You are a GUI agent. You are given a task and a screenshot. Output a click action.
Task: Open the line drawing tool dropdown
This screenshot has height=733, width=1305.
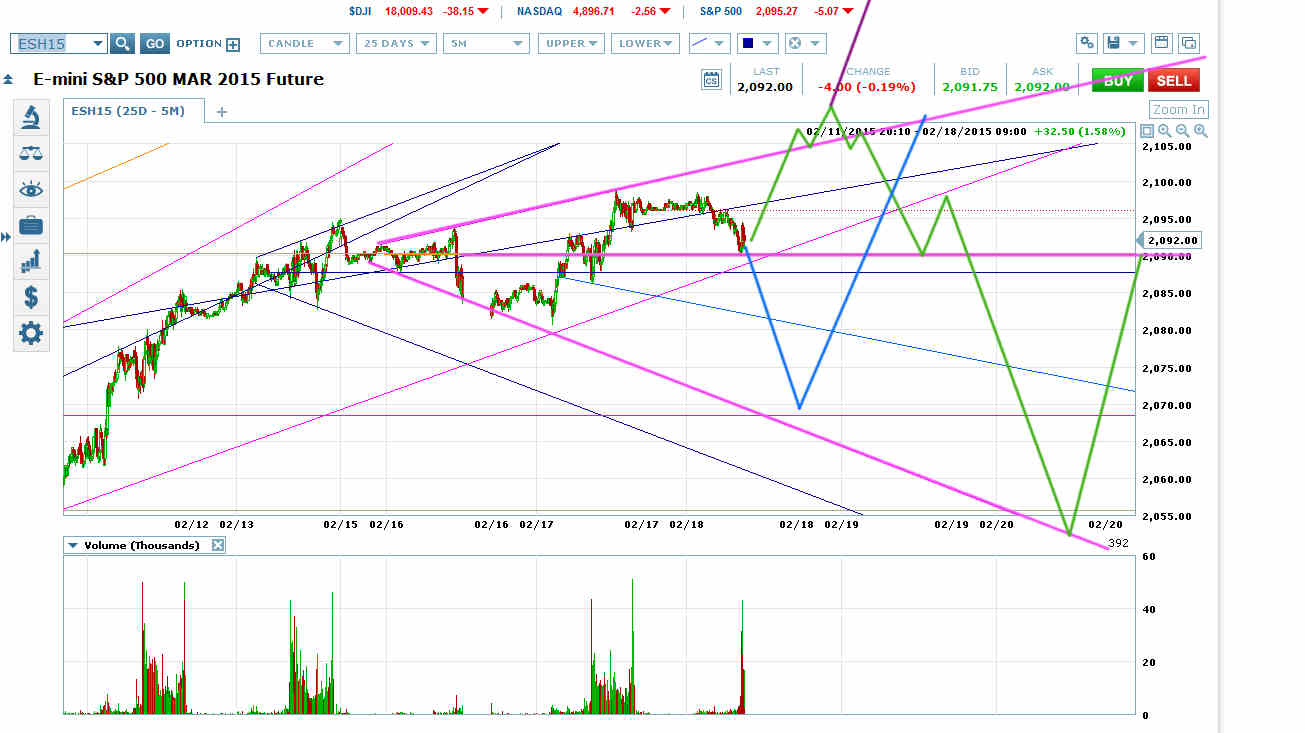coord(709,43)
